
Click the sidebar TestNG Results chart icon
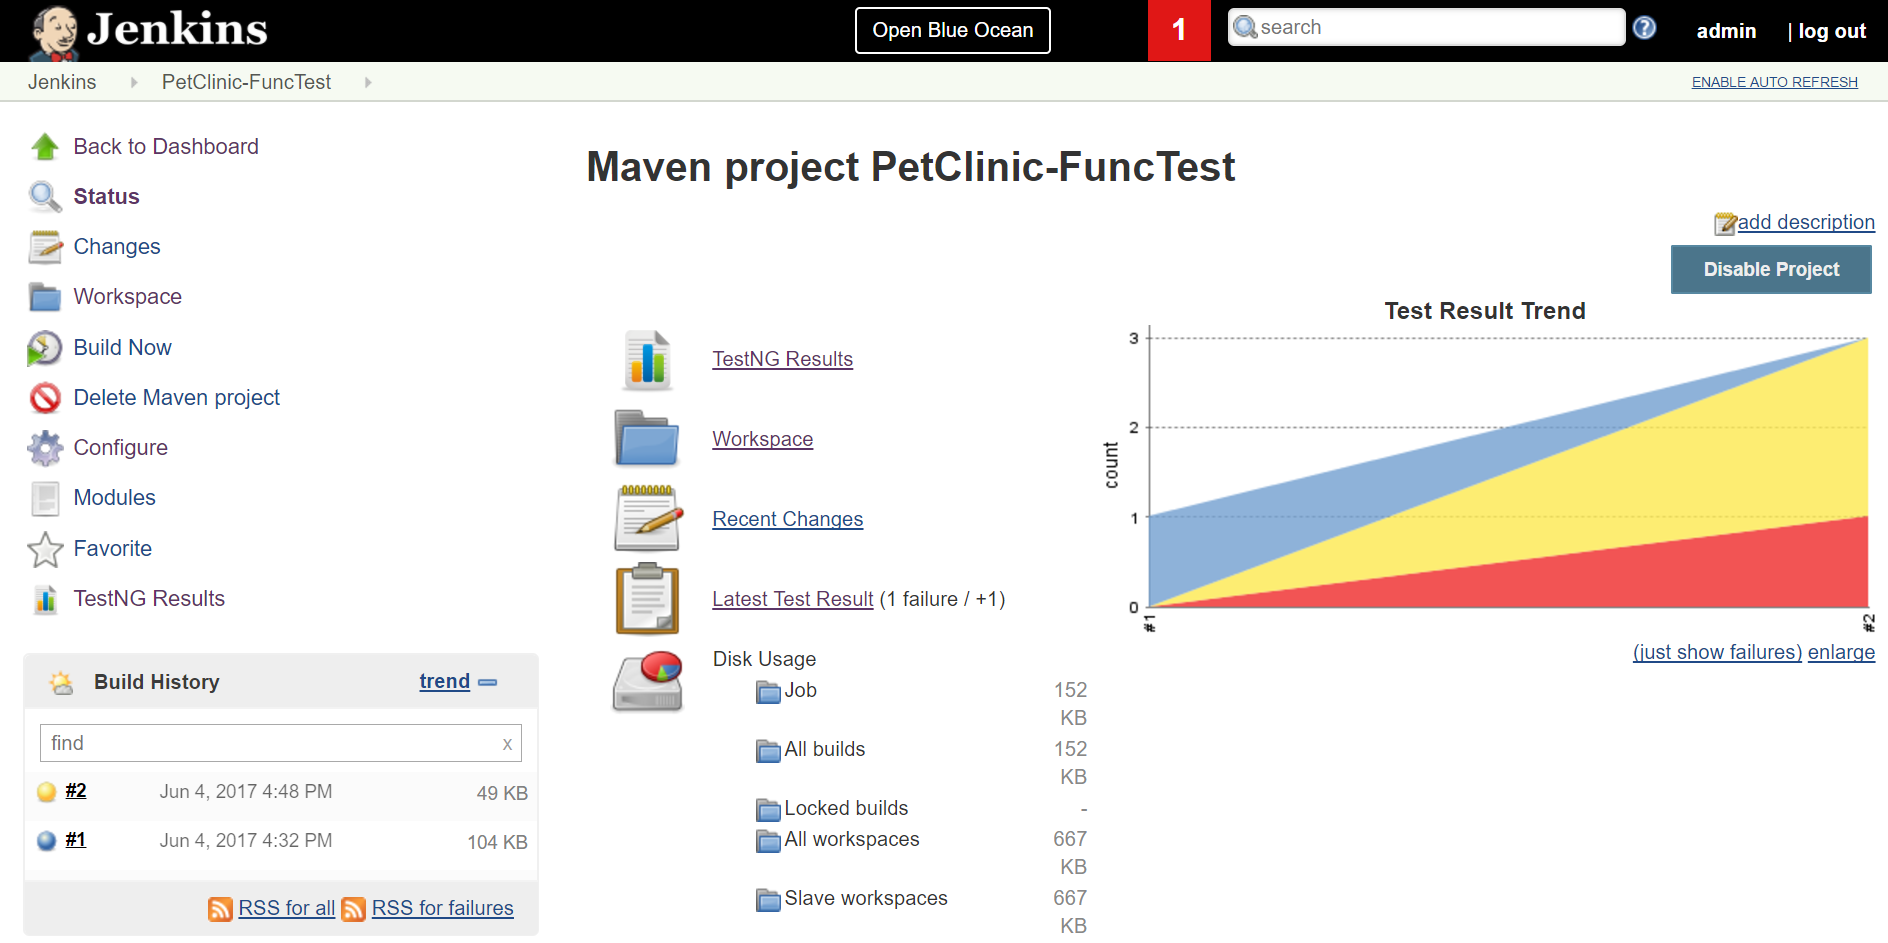point(45,599)
